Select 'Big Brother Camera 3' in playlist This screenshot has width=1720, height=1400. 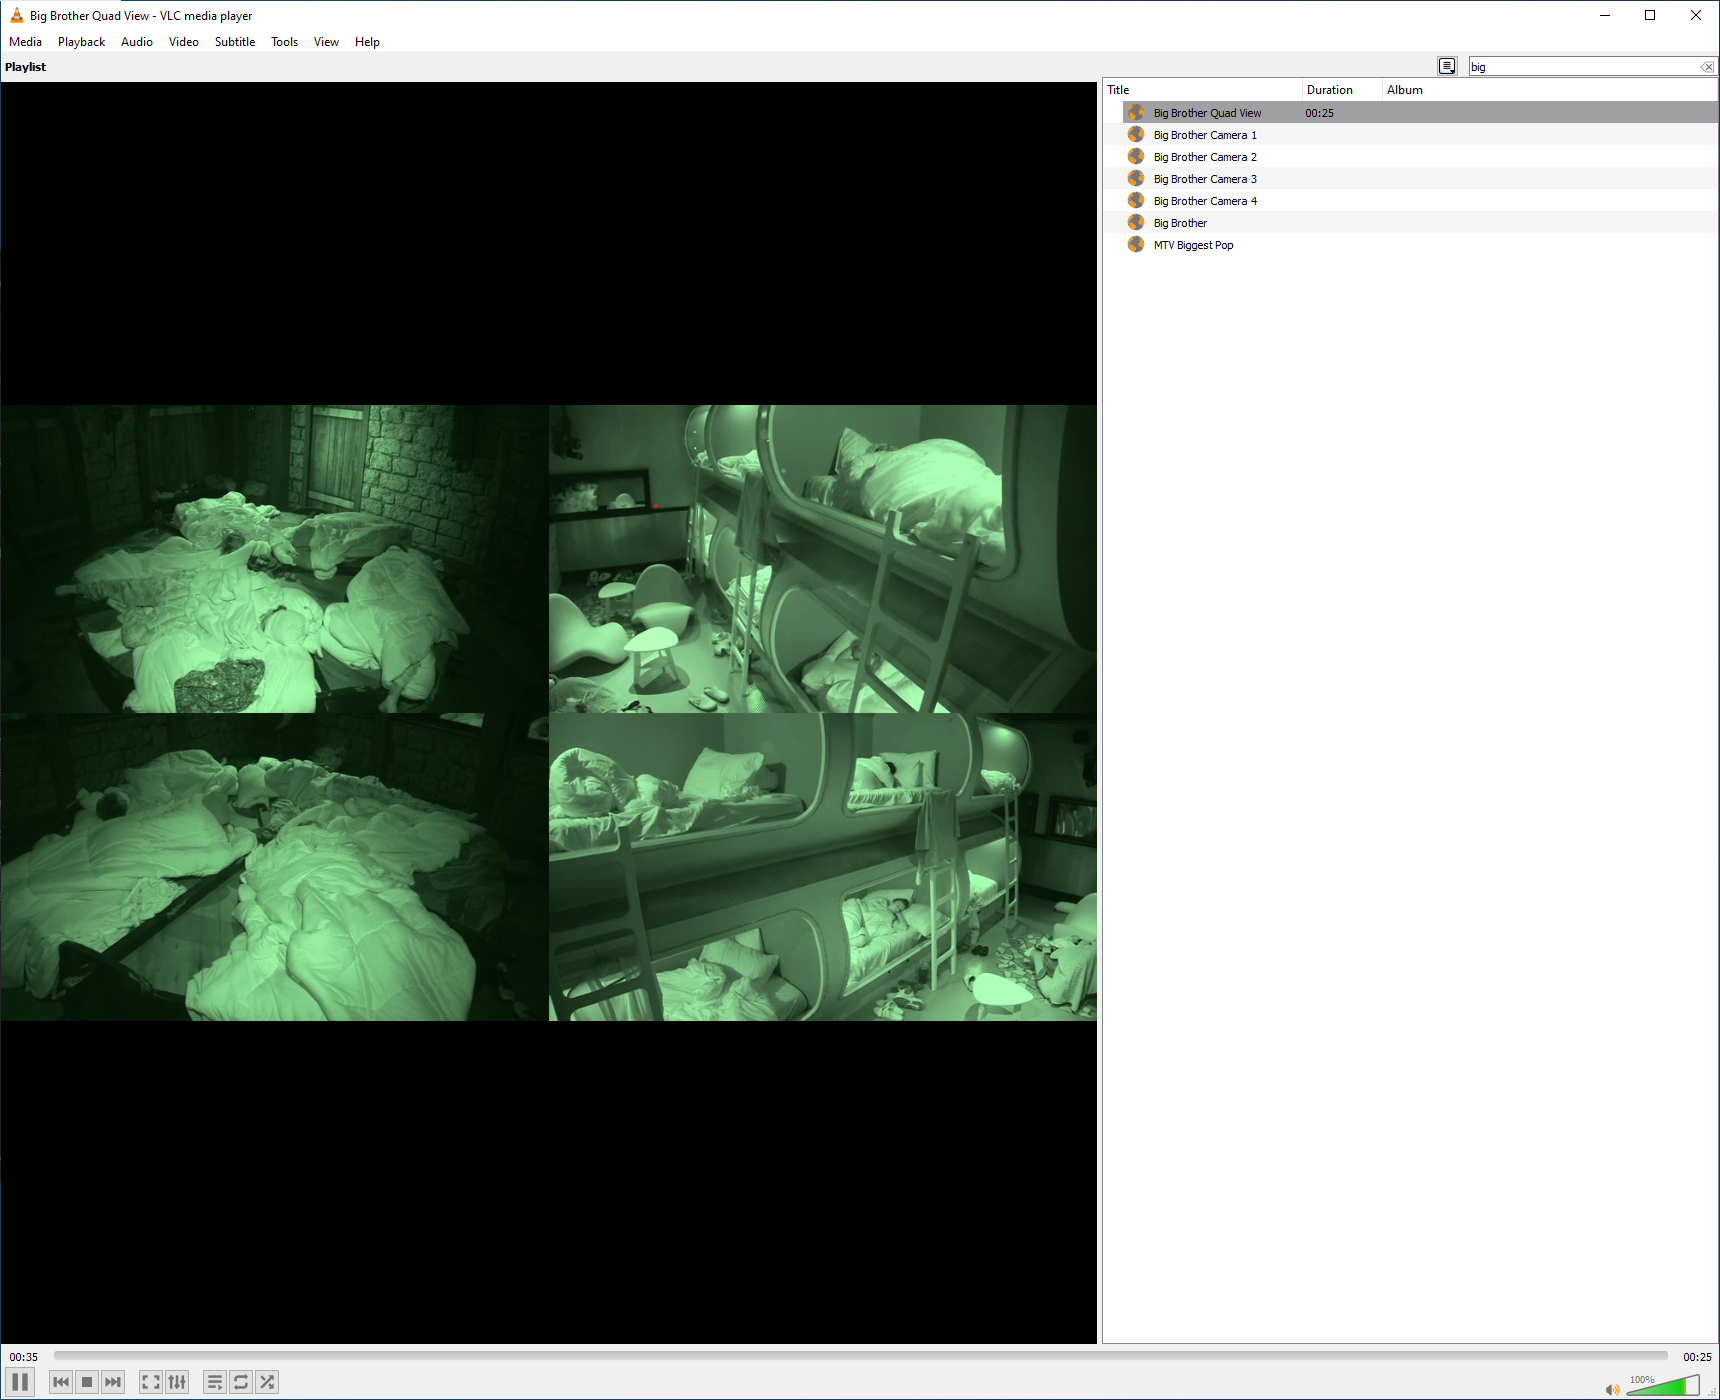click(1410, 179)
